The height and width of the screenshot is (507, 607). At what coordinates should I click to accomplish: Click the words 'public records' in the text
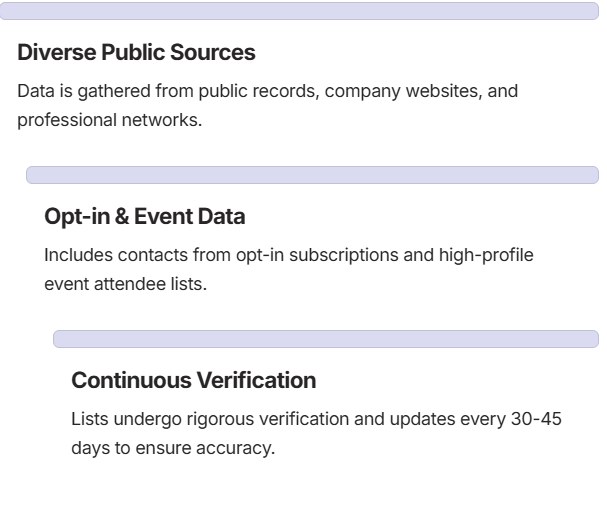pyautogui.click(x=259, y=92)
